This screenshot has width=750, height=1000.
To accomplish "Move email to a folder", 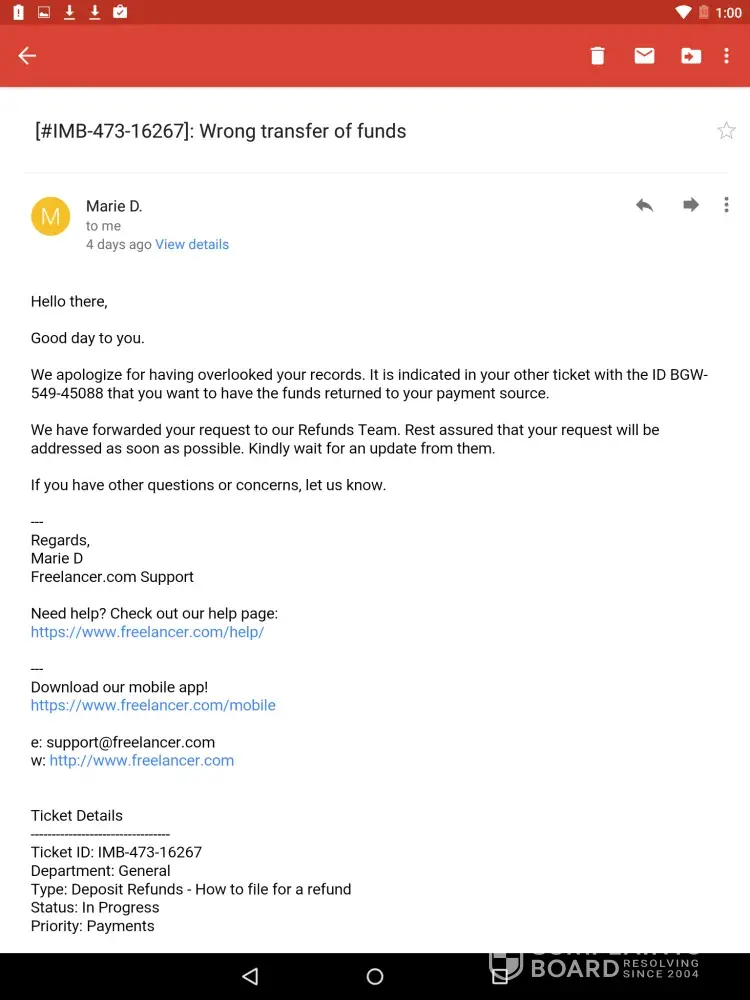I will (691, 56).
